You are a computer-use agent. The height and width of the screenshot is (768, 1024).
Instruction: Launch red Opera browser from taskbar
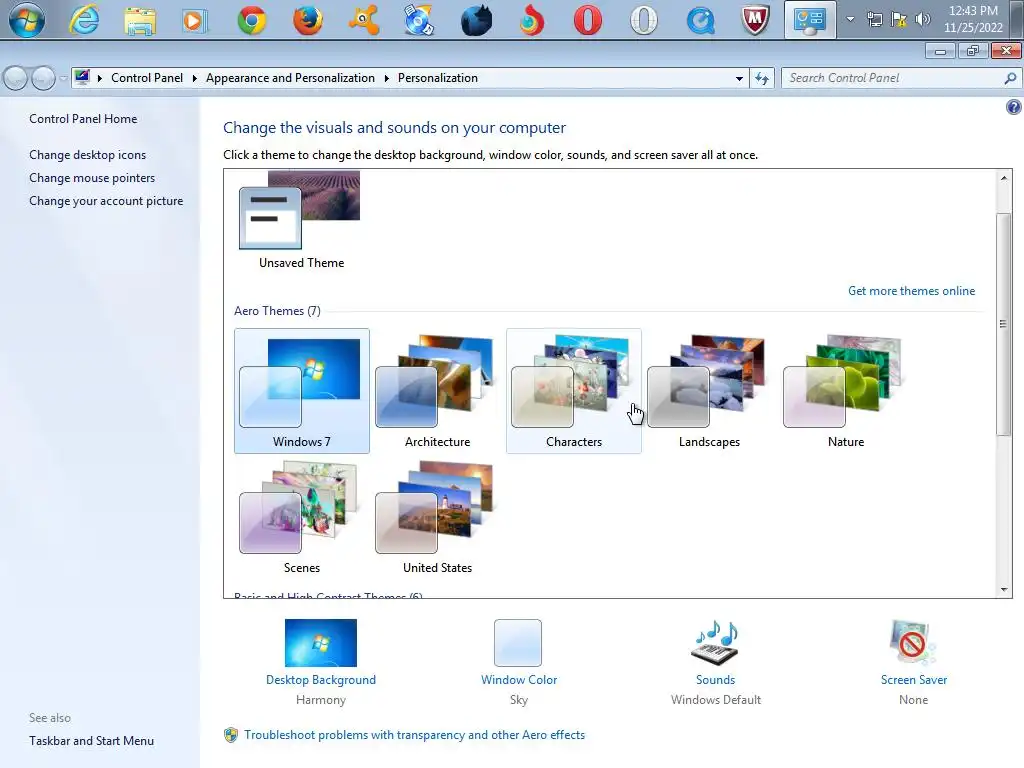588,20
